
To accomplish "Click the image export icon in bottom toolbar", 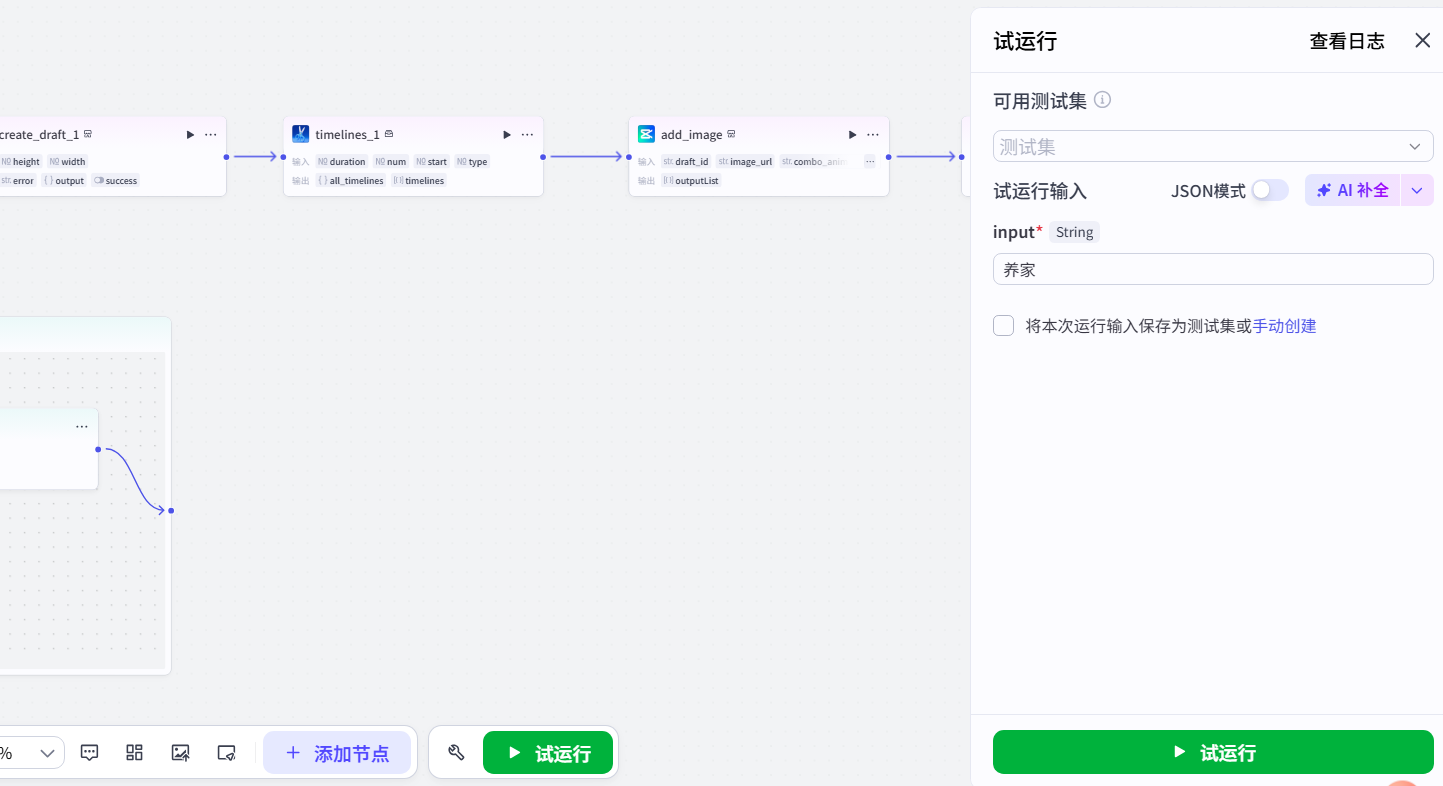I will coord(180,752).
